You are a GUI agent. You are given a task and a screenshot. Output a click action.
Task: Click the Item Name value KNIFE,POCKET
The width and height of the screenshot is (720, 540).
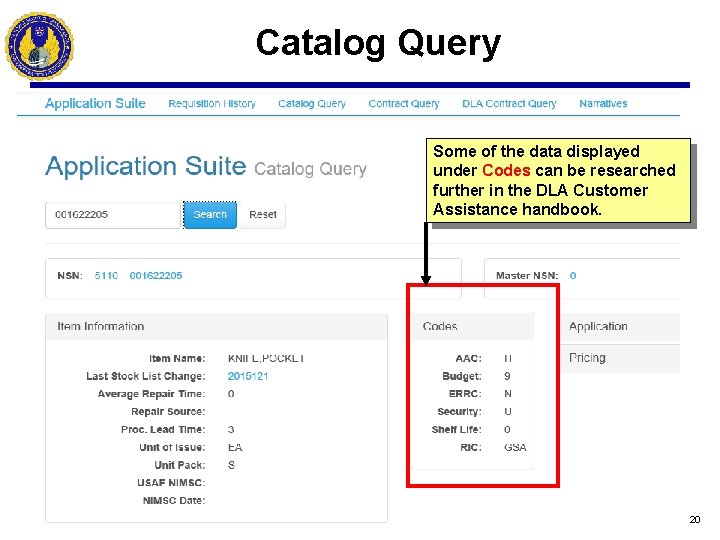pos(266,359)
